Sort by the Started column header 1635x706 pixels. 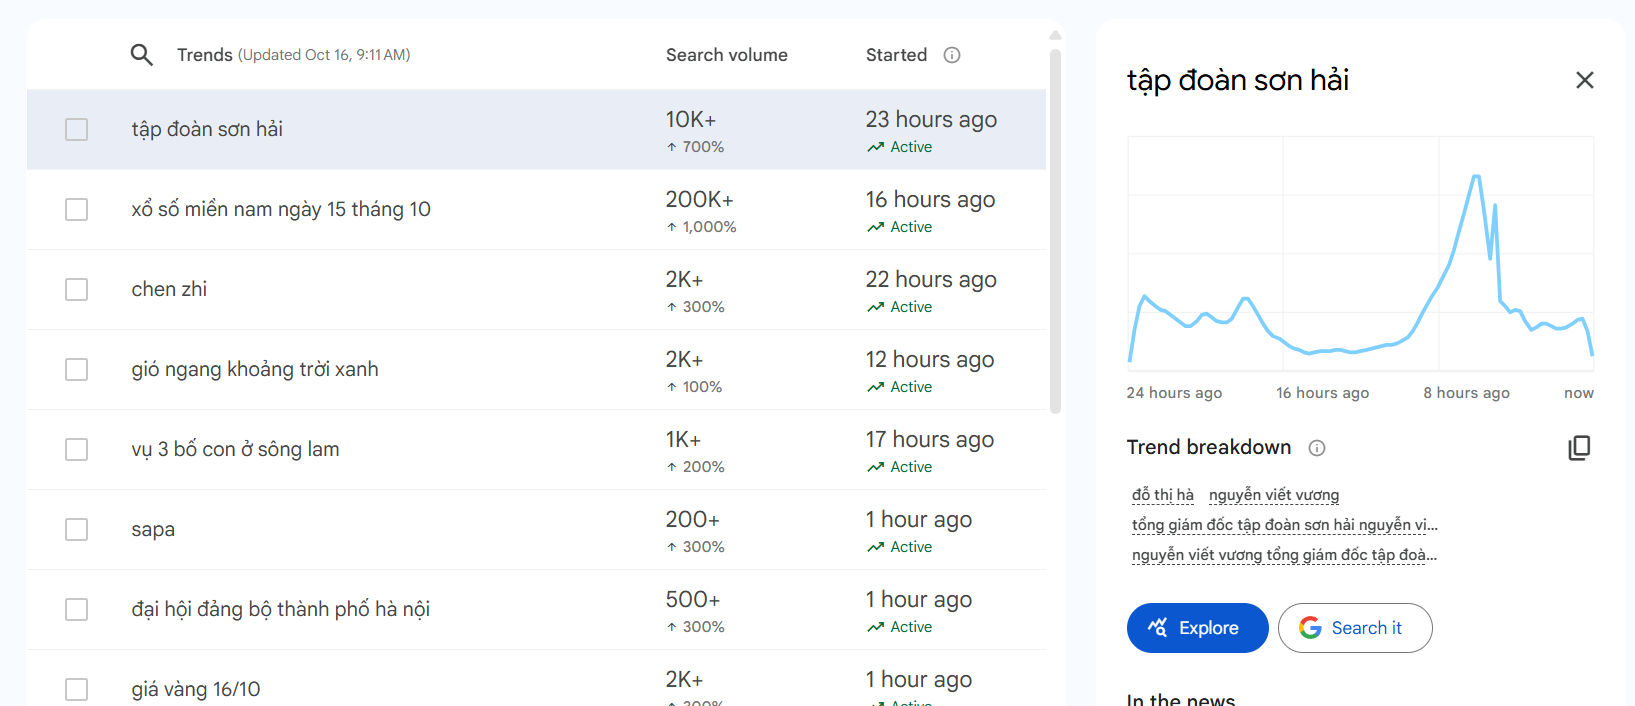click(x=896, y=55)
